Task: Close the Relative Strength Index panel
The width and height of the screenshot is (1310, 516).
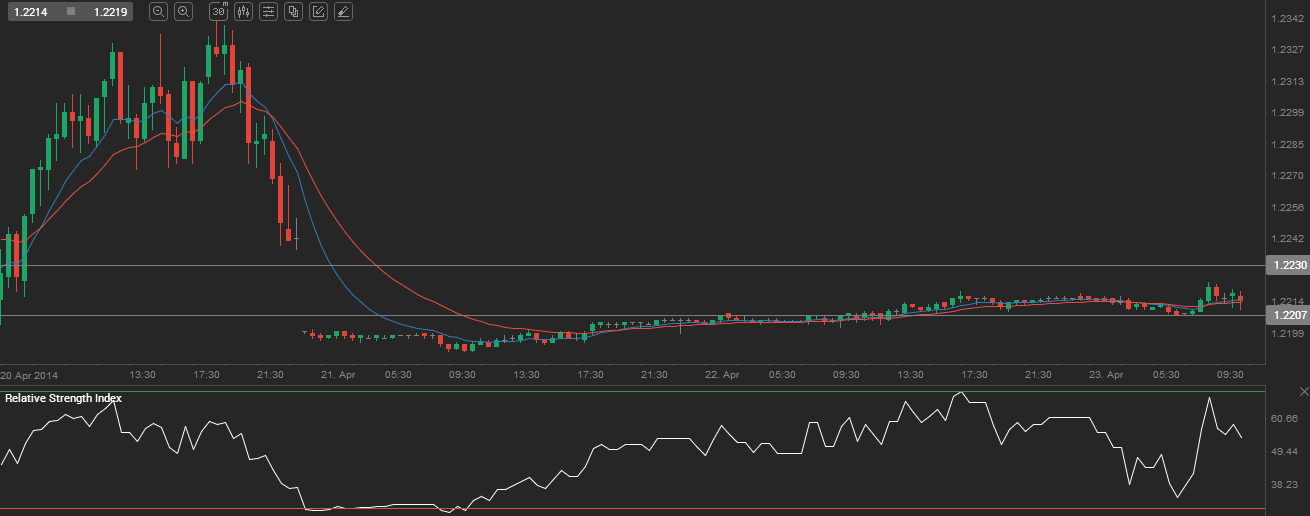Action: 1304,390
